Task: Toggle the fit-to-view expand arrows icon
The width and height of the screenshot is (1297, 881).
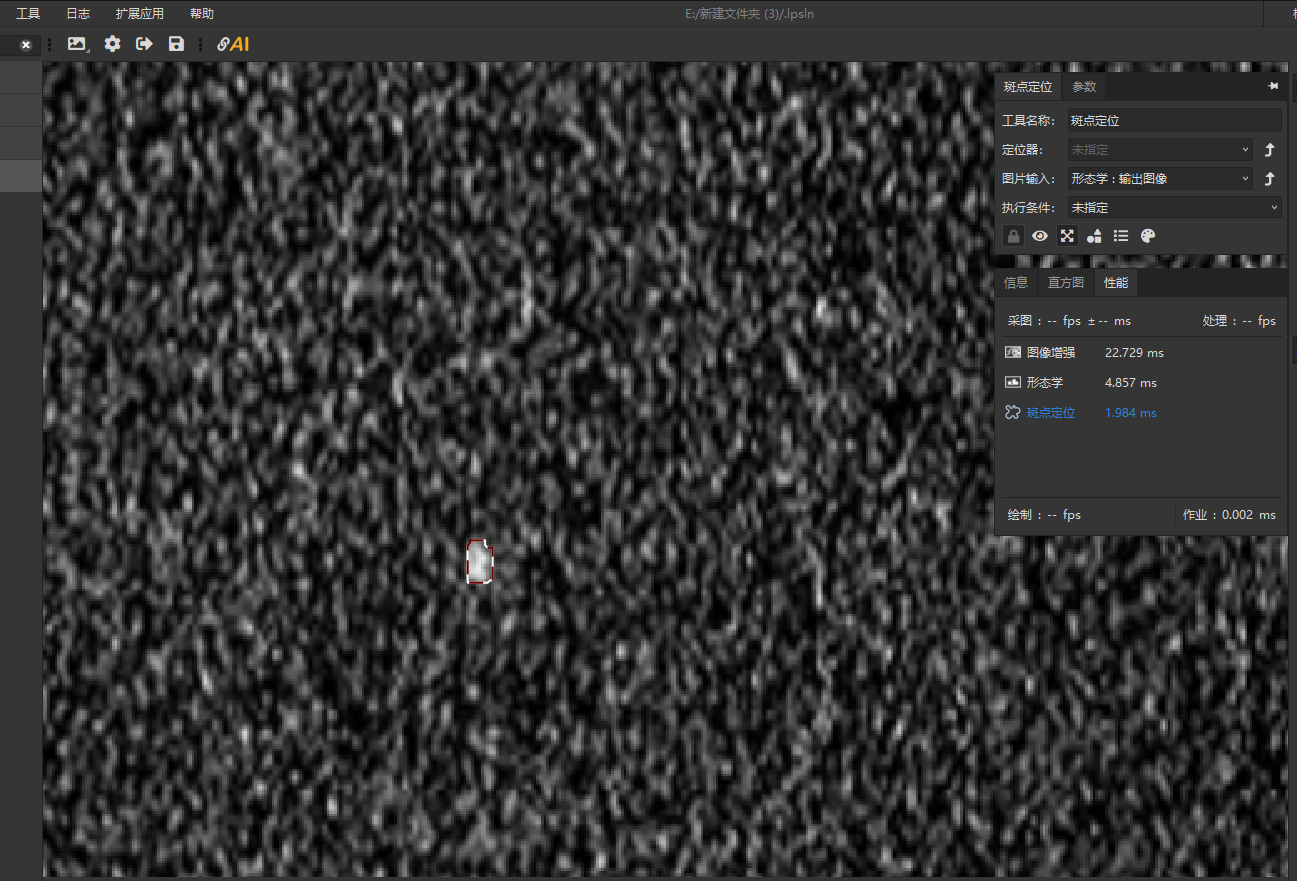Action: (1067, 236)
